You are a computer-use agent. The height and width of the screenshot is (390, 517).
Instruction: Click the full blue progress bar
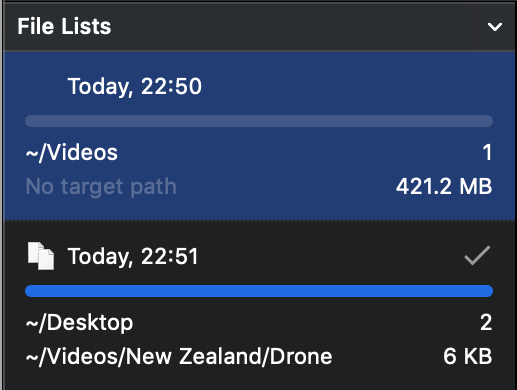coord(259,291)
